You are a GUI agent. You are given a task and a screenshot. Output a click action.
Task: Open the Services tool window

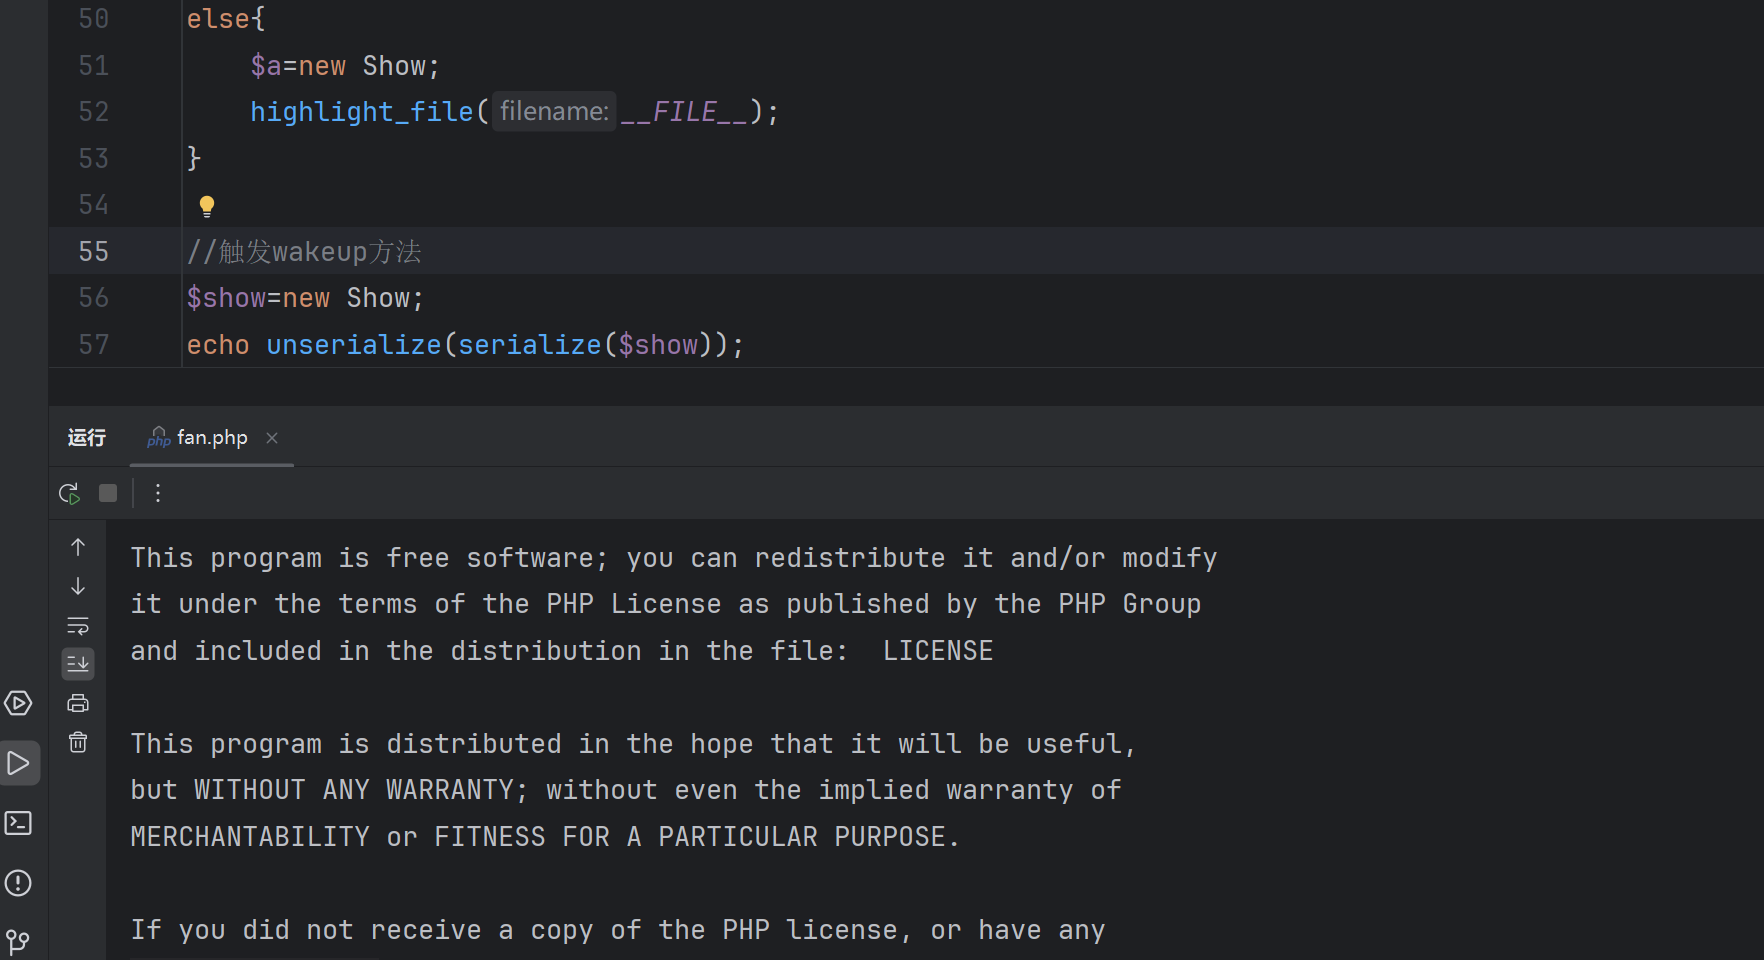(x=19, y=703)
